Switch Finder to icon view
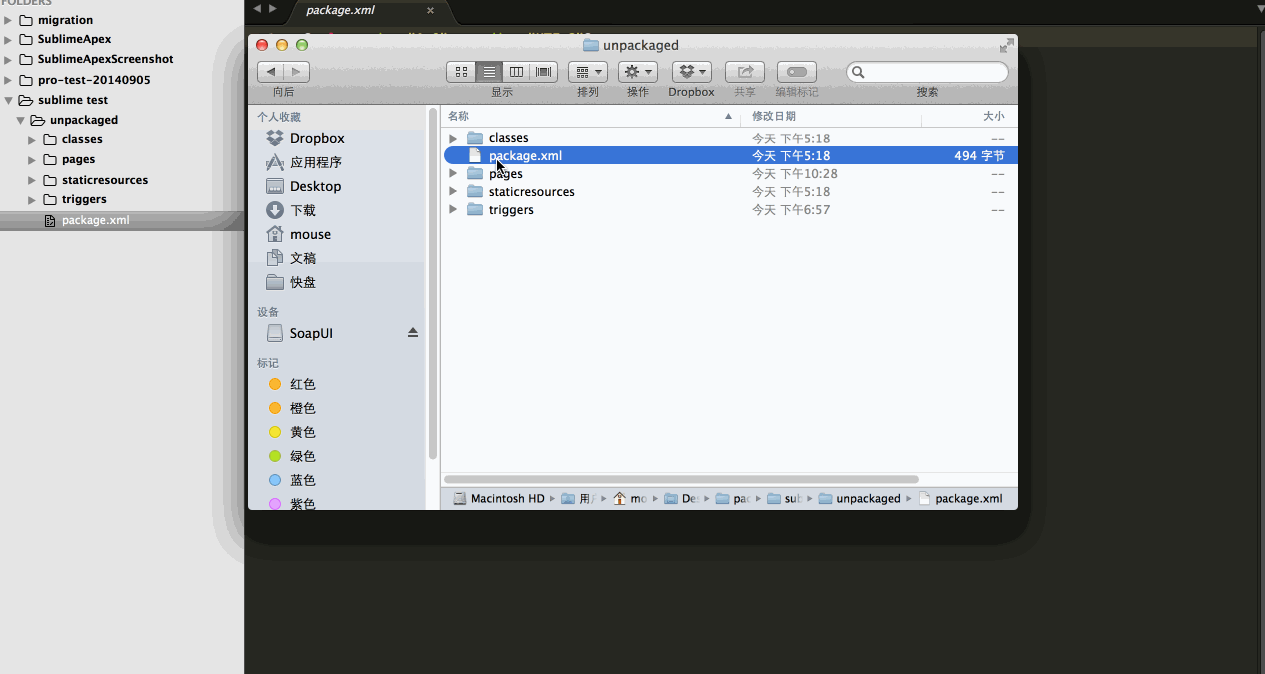Viewport: 1265px width, 674px height. point(461,72)
